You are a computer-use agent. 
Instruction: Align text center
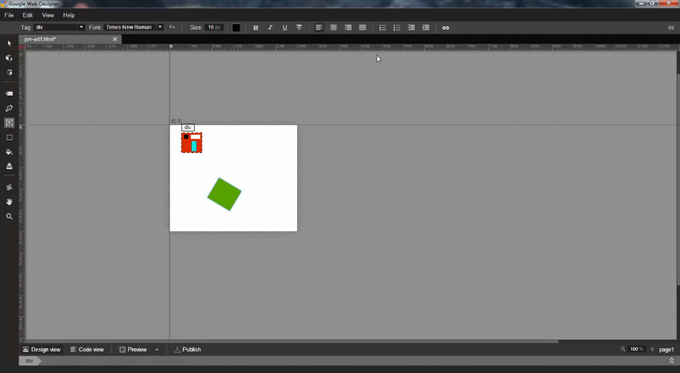pos(333,28)
